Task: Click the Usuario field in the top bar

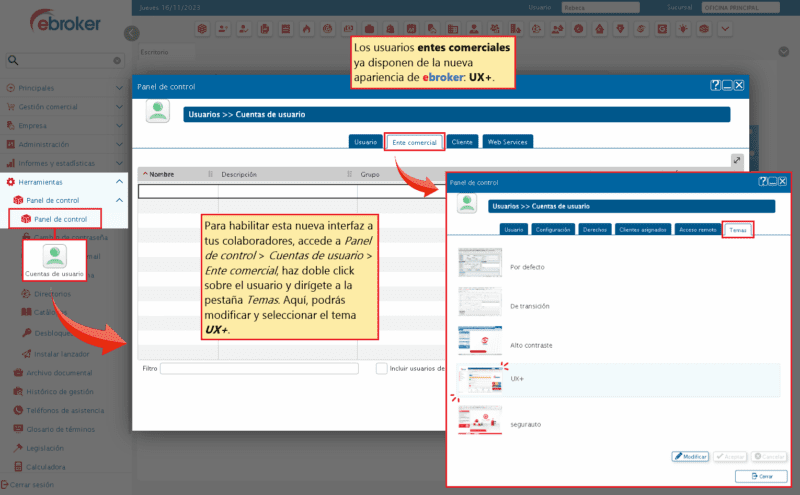Action: pos(600,8)
